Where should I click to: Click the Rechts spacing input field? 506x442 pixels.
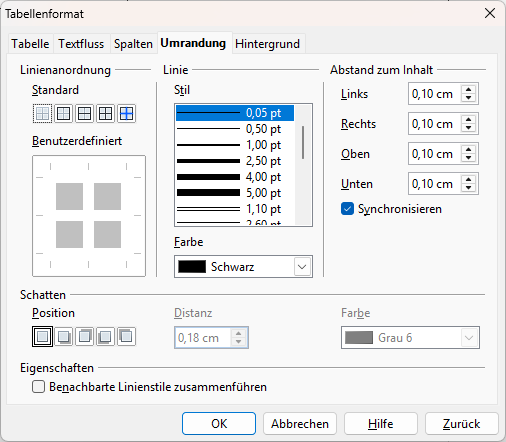[x=435, y=124]
